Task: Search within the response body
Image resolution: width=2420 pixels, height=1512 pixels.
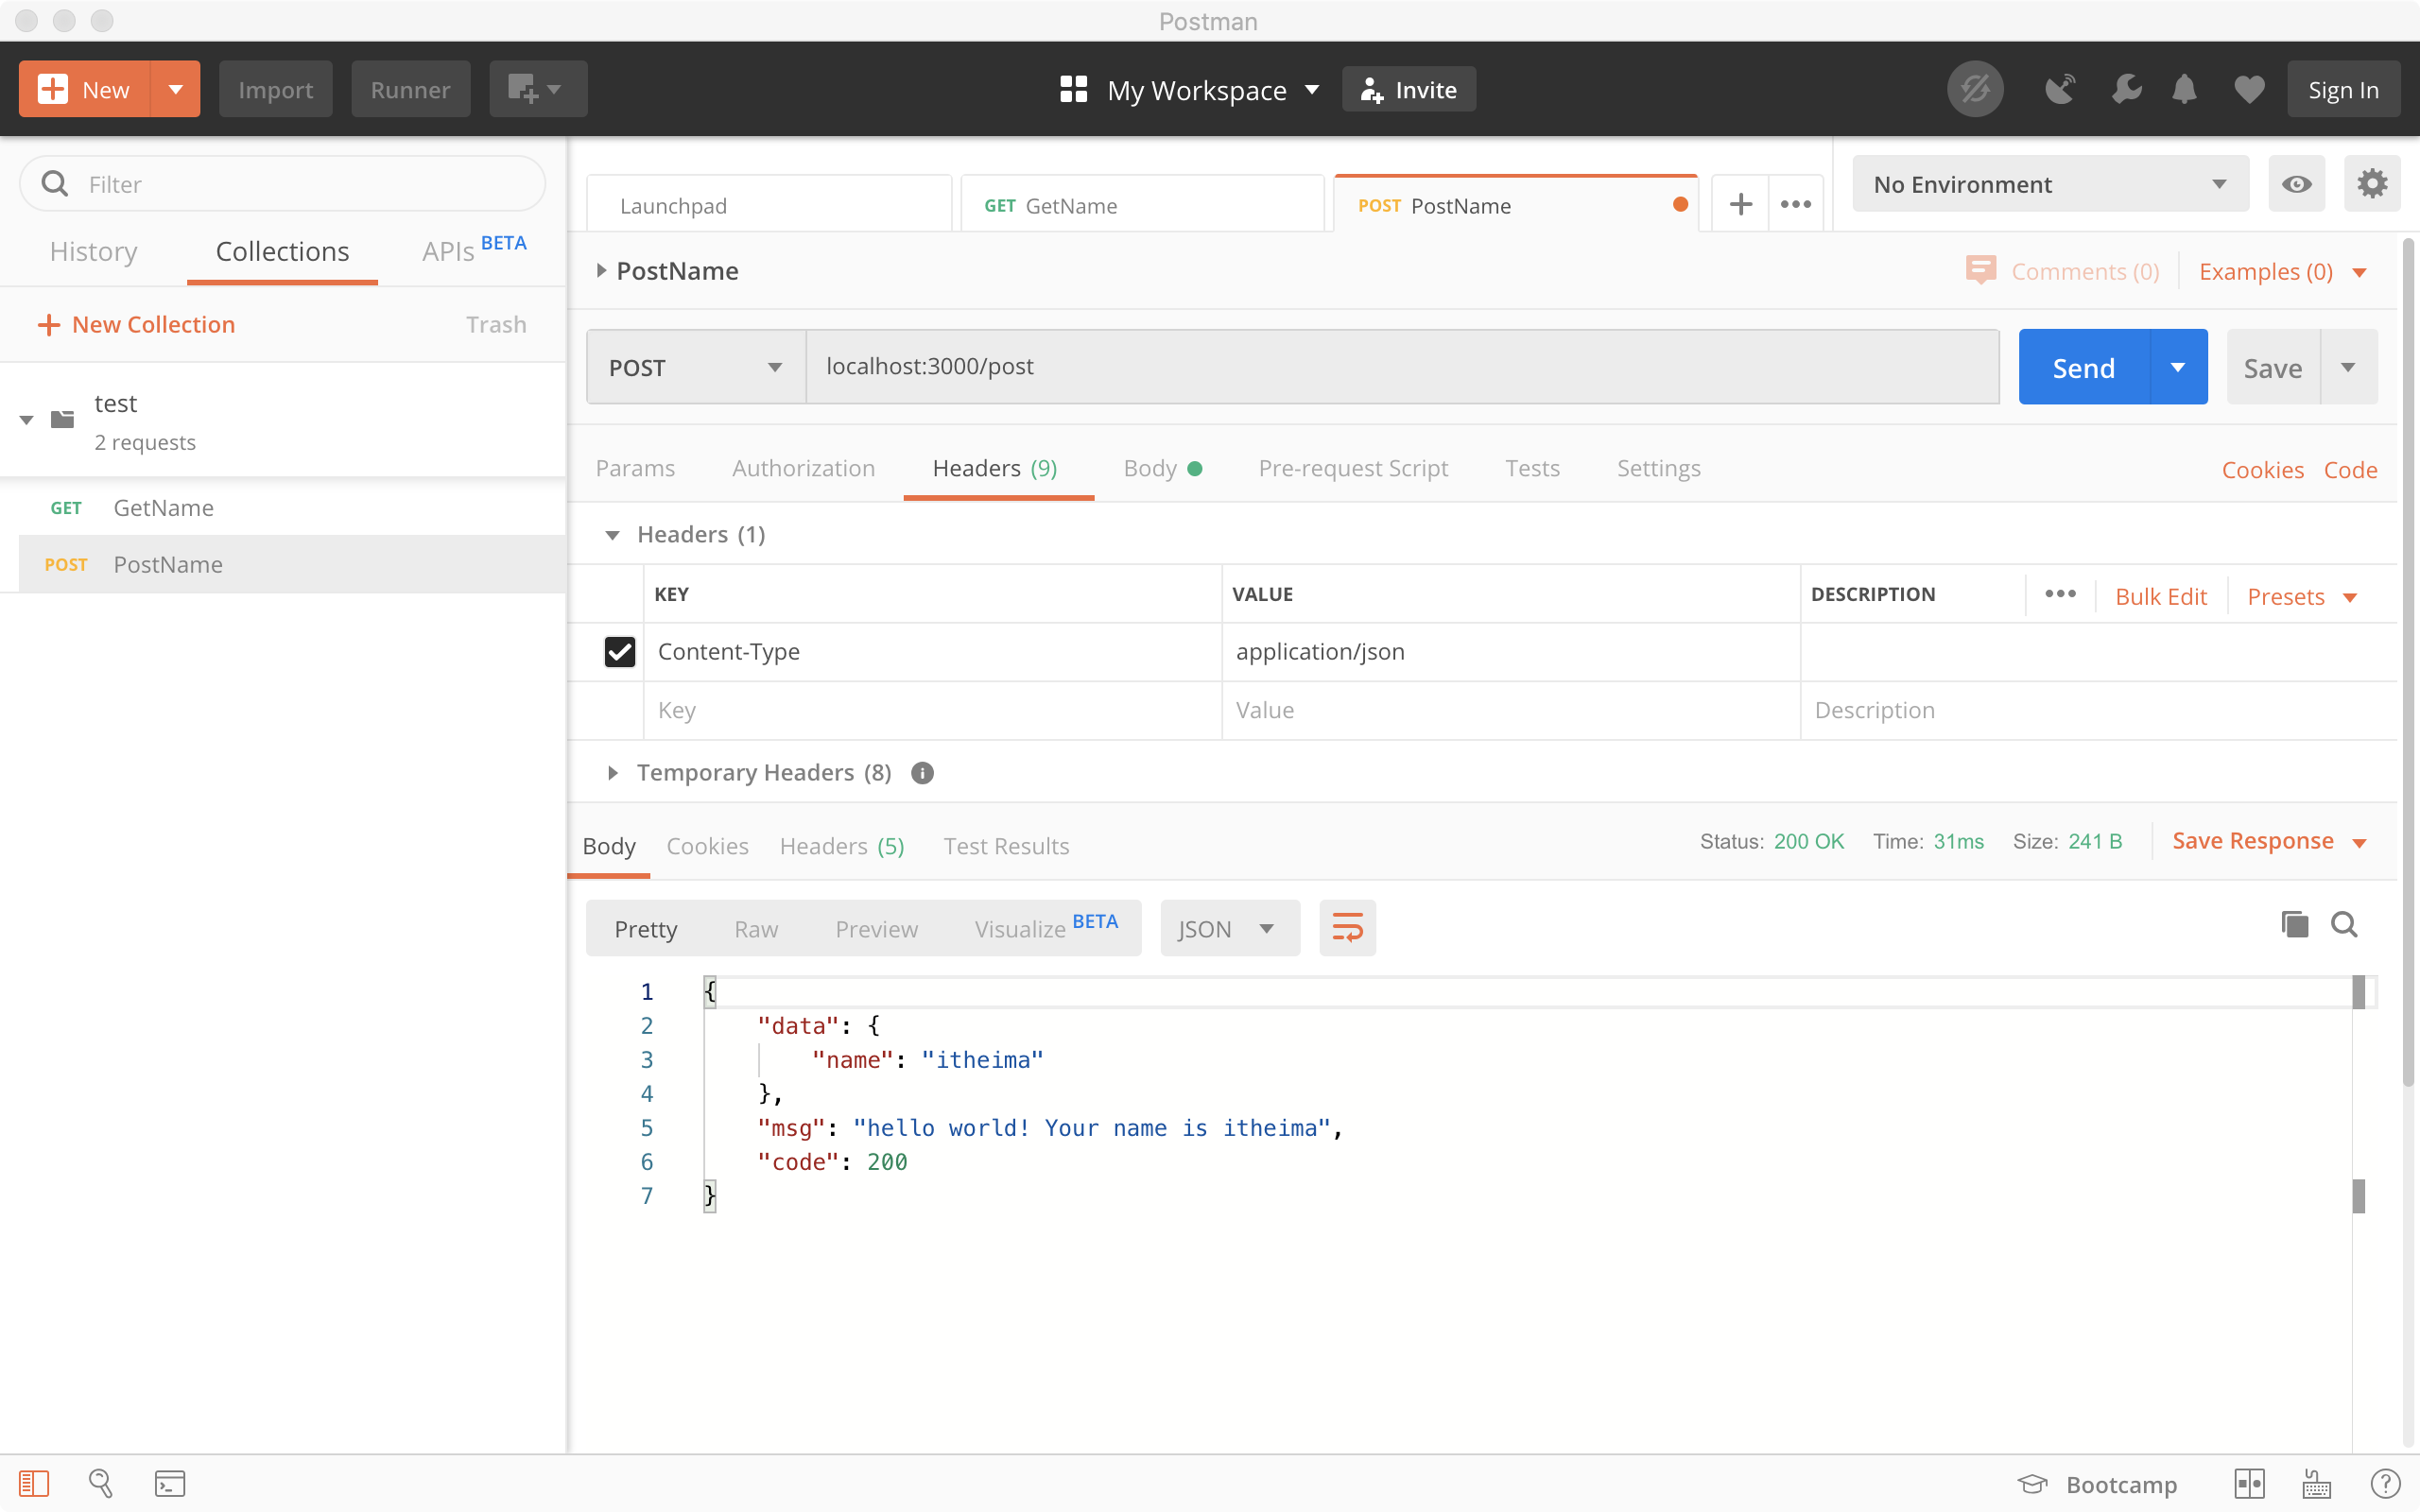Action: [2344, 924]
